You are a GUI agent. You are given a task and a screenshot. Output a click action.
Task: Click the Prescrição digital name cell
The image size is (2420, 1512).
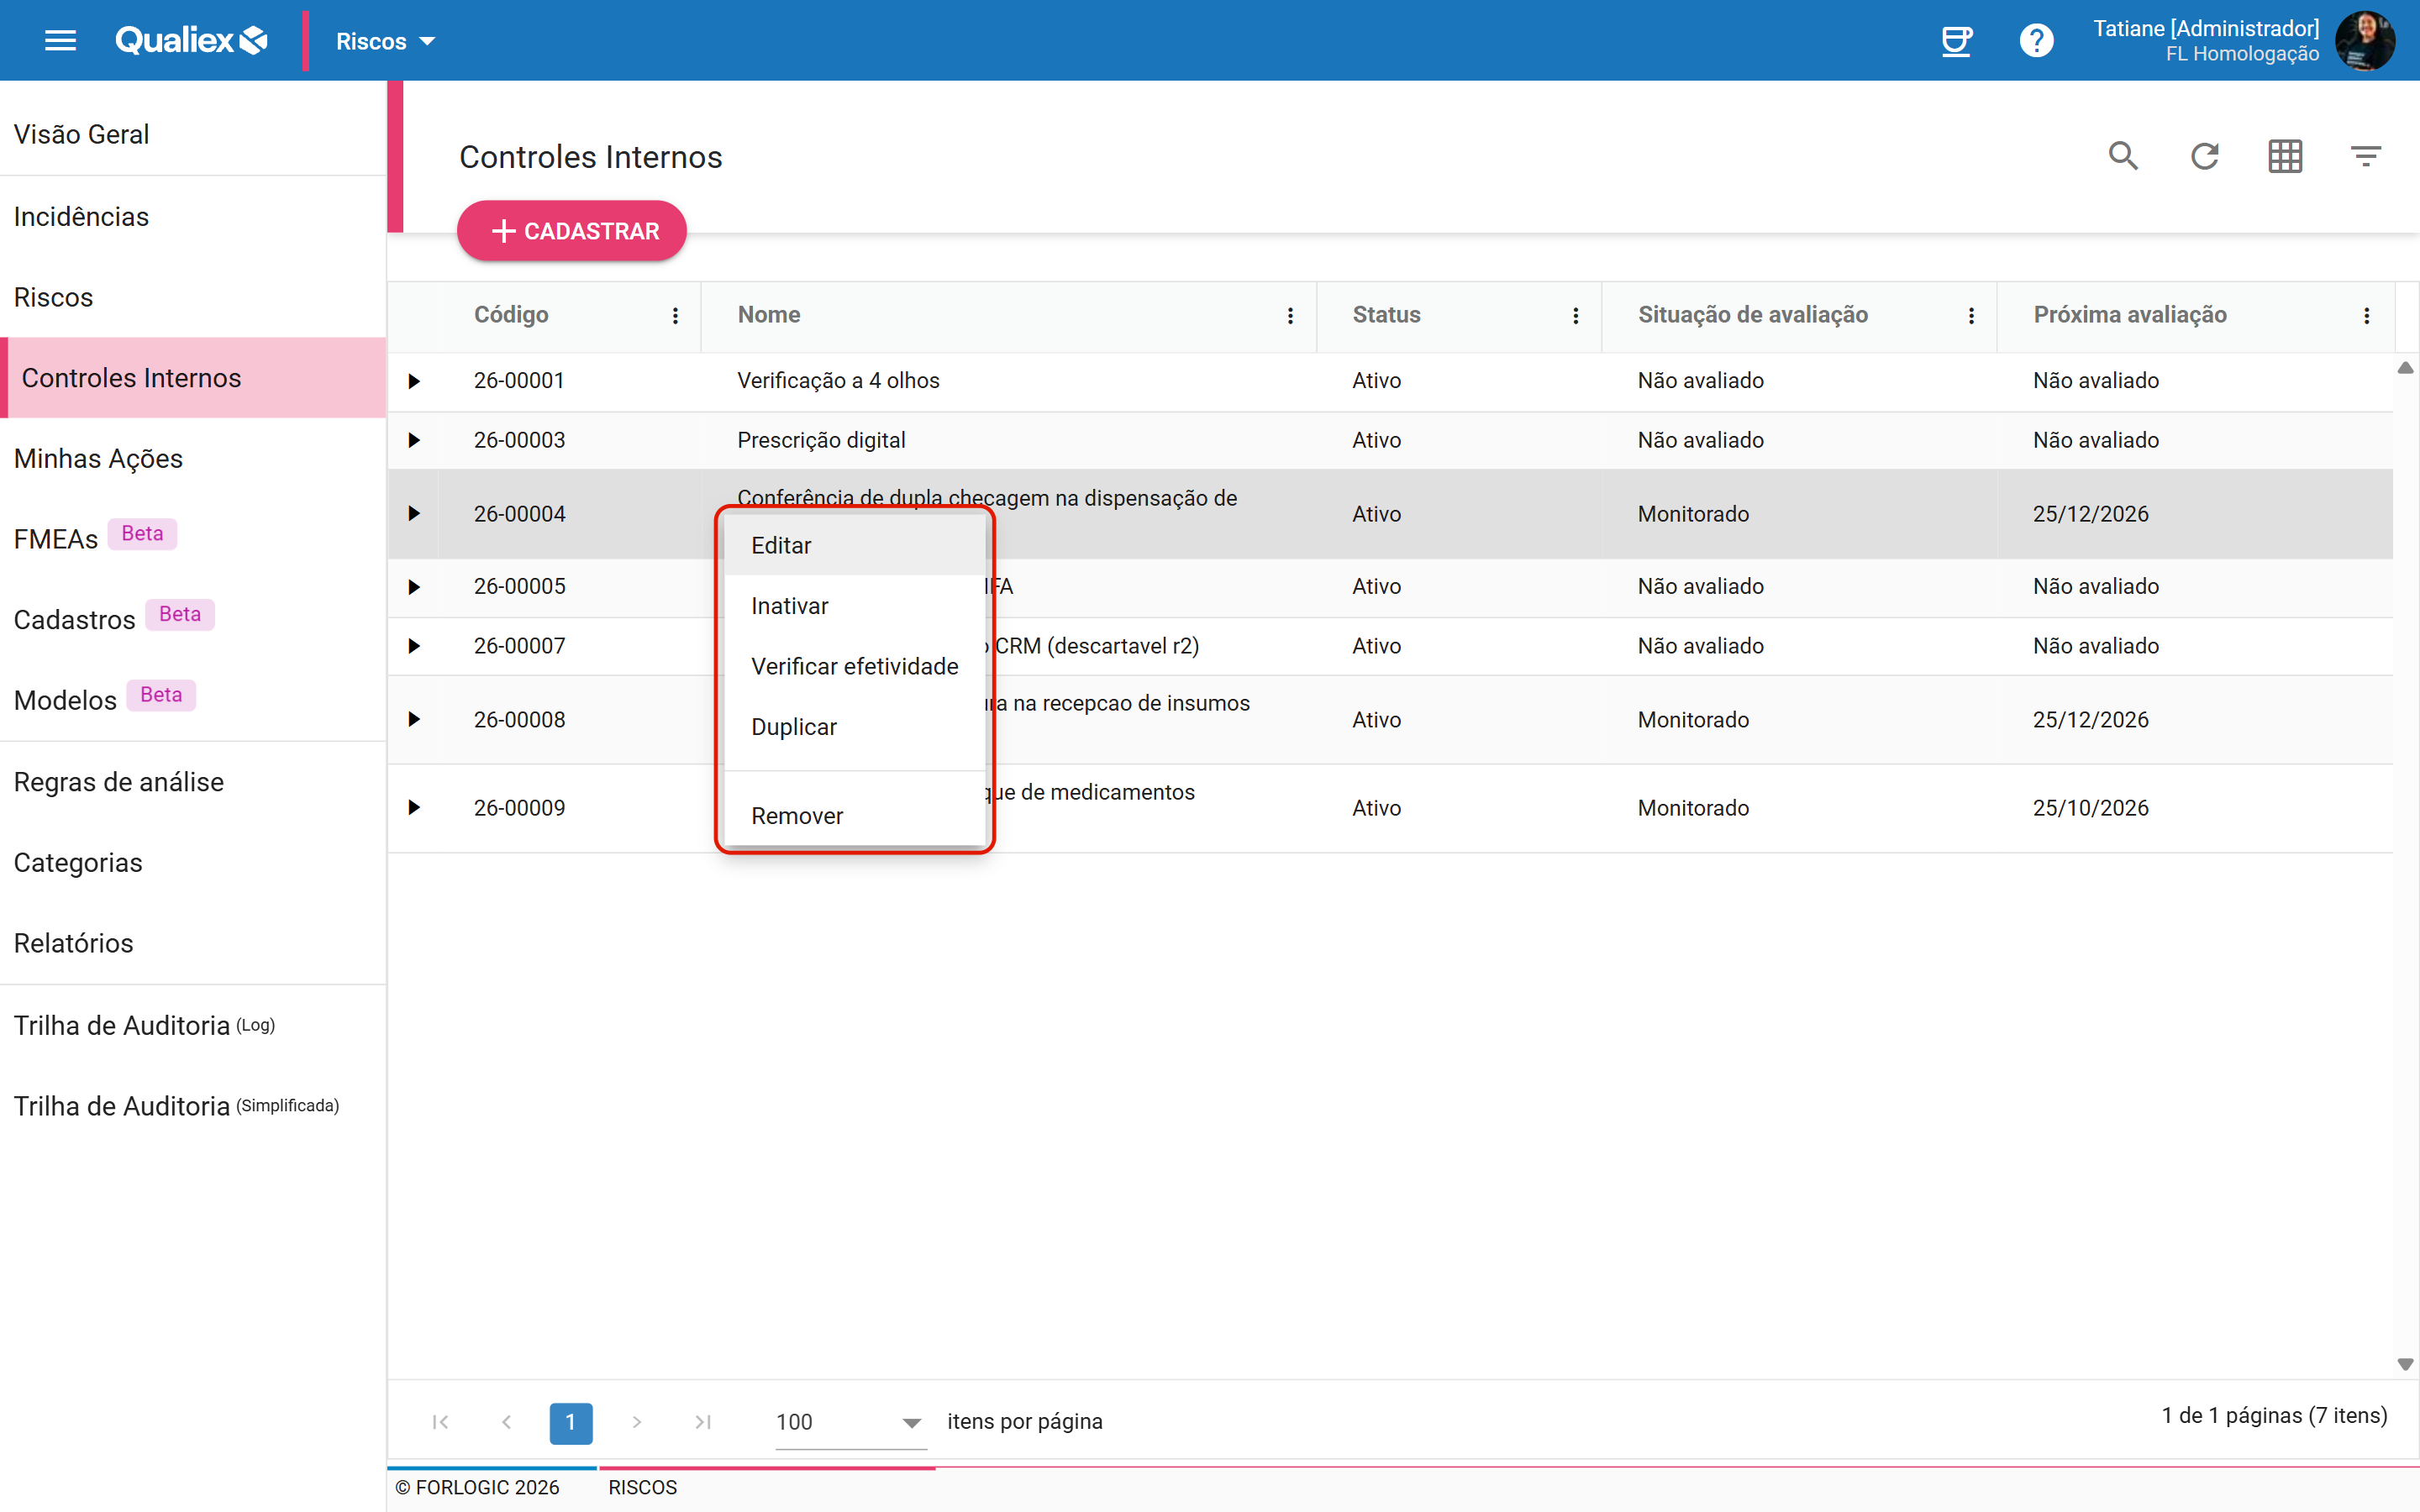coord(1008,440)
